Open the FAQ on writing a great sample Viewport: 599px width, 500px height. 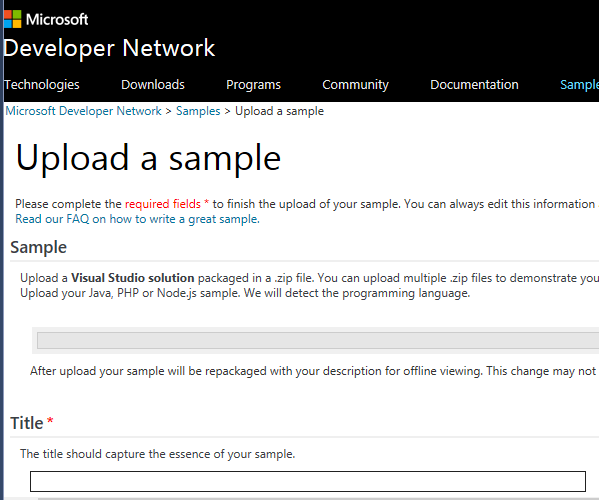(138, 219)
